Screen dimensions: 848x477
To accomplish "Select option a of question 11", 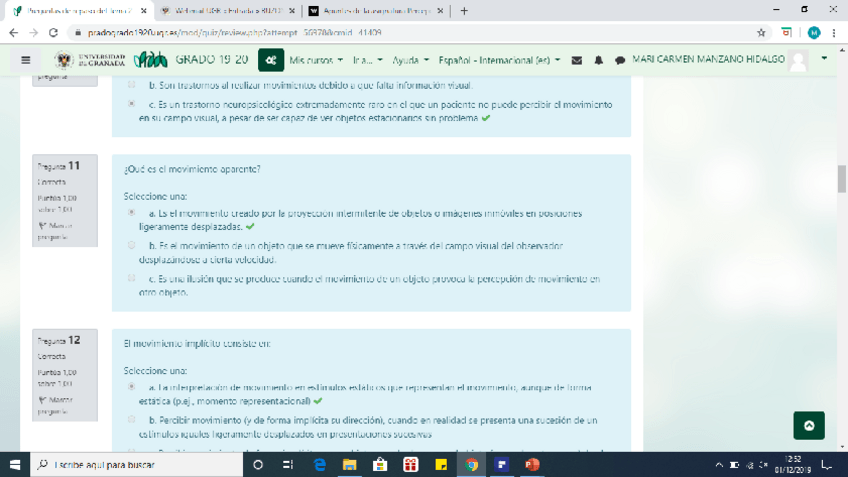I will click(x=131, y=213).
